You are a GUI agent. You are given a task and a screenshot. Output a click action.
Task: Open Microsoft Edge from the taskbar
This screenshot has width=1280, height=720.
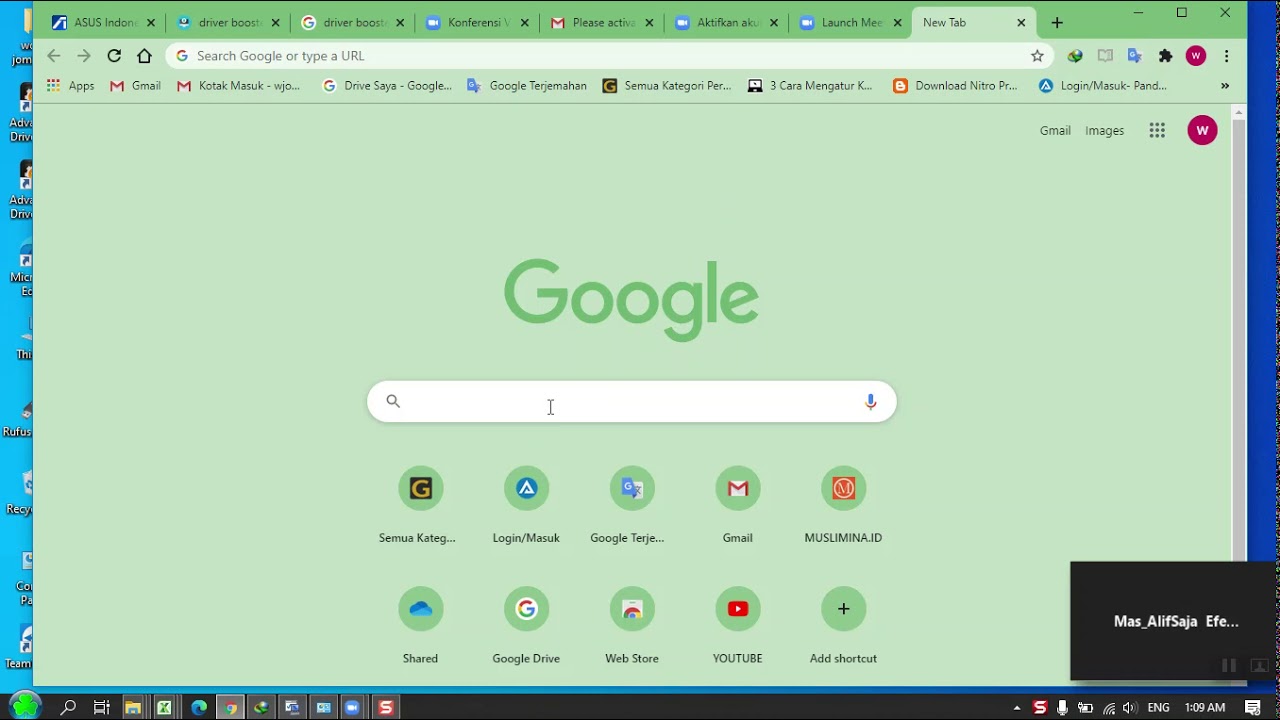199,708
